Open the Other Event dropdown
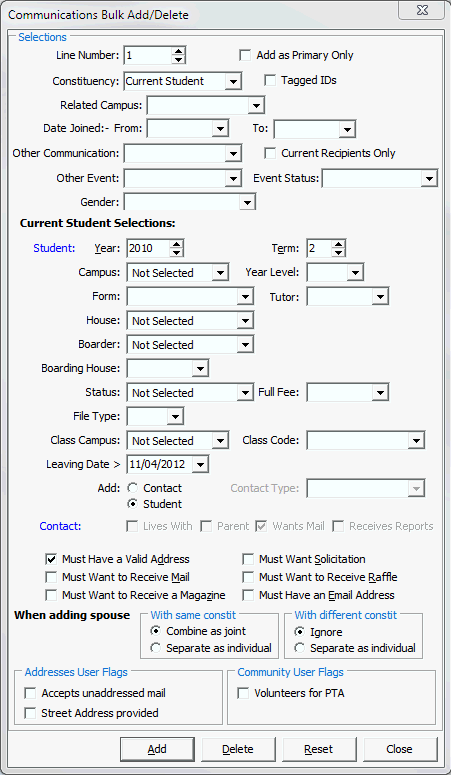Viewport: 451px width, 775px height. click(x=232, y=178)
